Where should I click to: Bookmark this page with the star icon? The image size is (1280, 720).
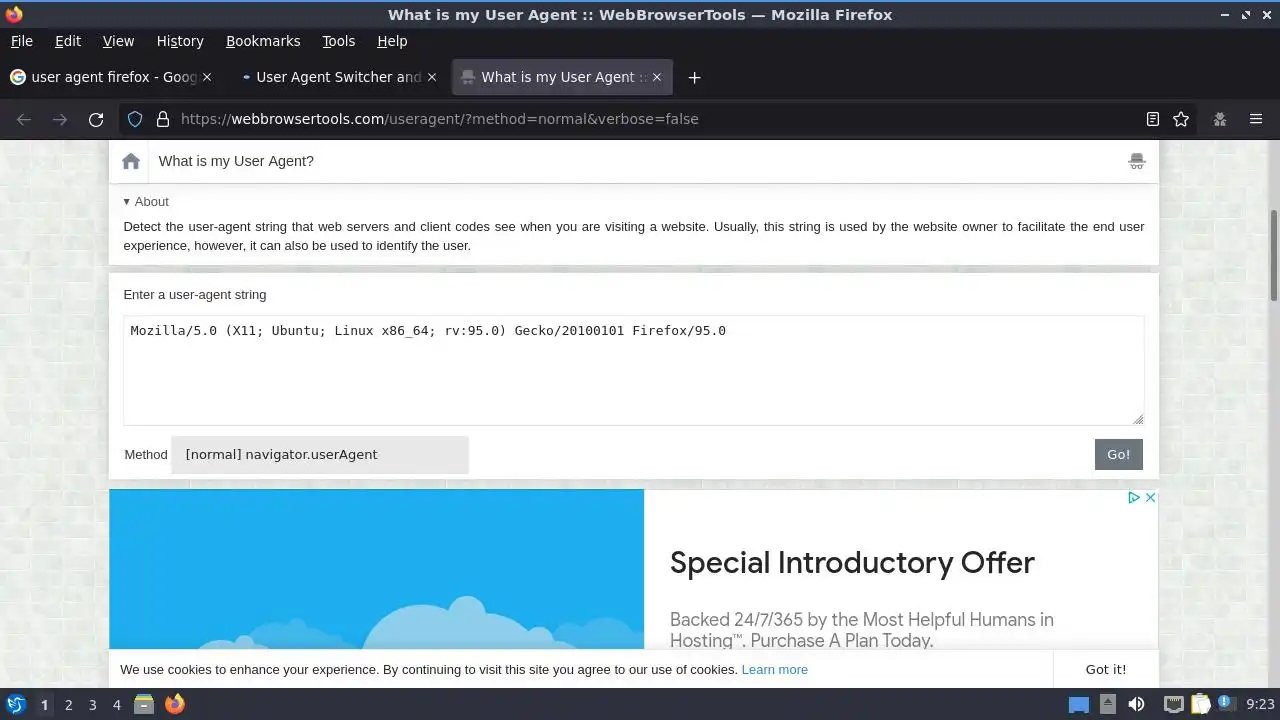(x=1181, y=119)
